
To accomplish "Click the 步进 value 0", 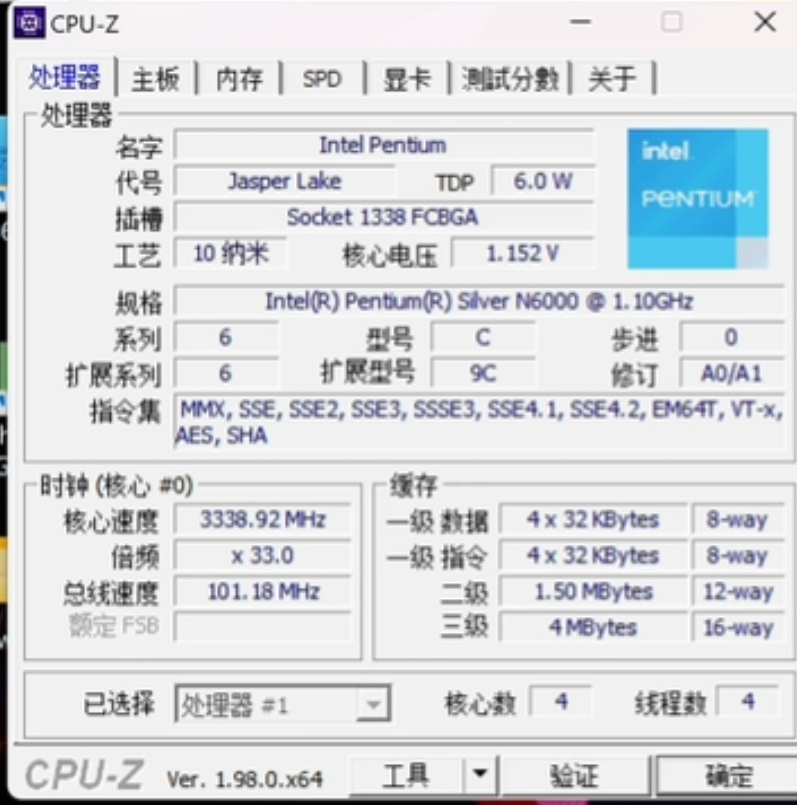I will (731, 337).
